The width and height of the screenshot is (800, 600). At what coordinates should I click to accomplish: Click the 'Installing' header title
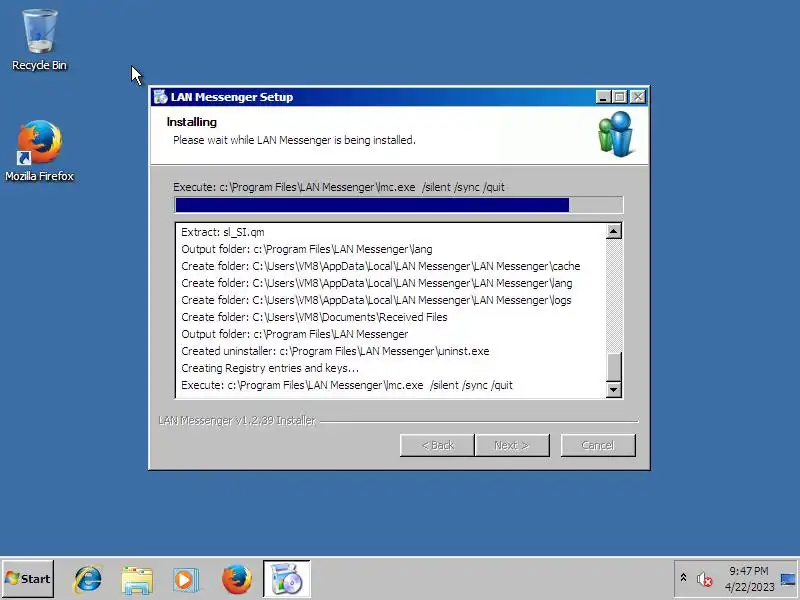pos(191,122)
